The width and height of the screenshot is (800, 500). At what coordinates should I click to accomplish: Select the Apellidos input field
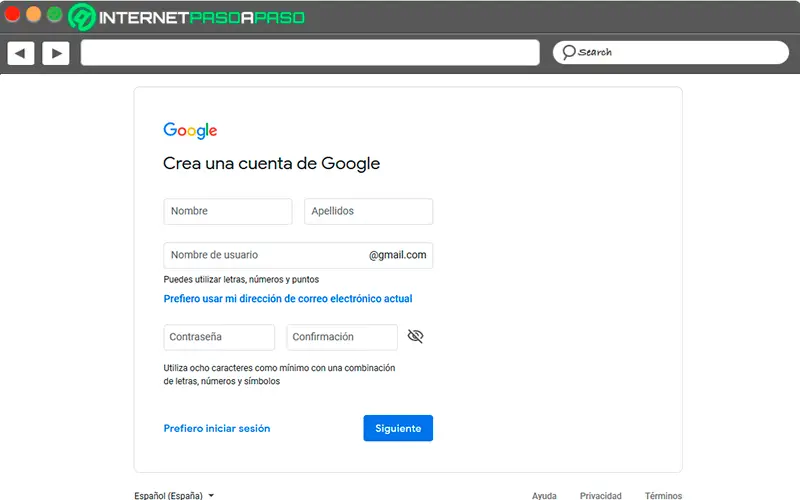point(368,211)
